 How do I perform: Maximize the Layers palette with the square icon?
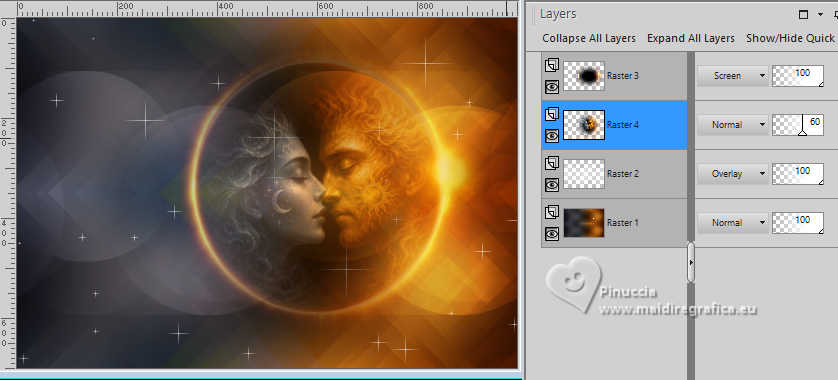[x=803, y=15]
